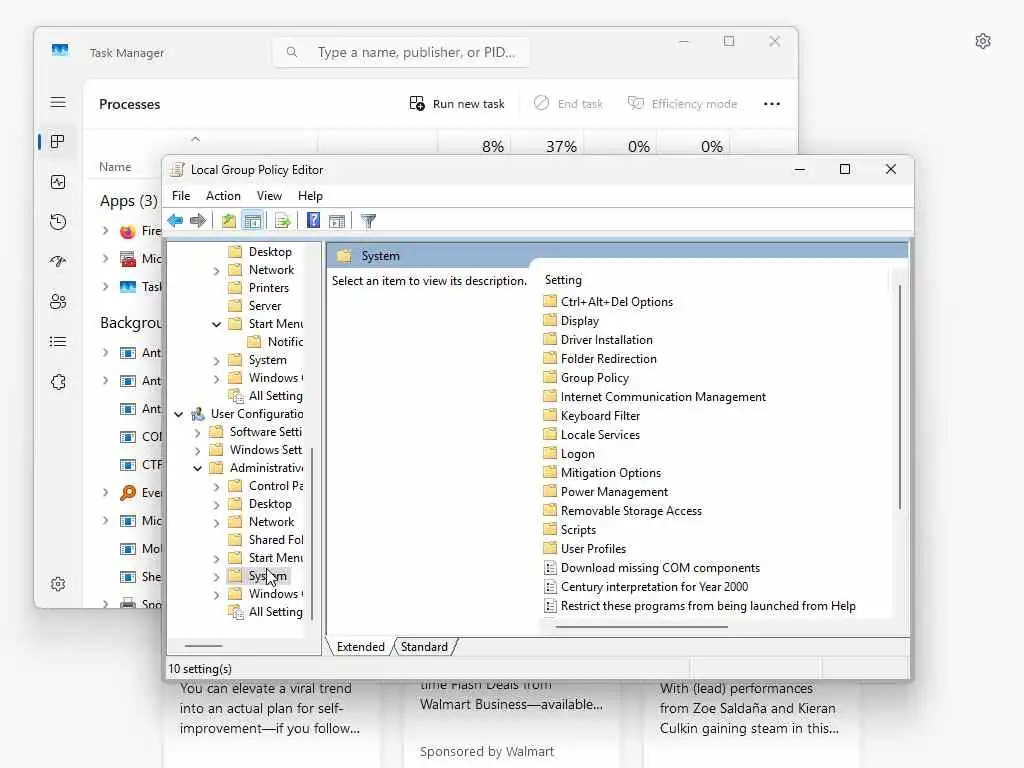The image size is (1024, 768).
Task: Open Details list icon in Task Manager sidebar
Action: [58, 342]
